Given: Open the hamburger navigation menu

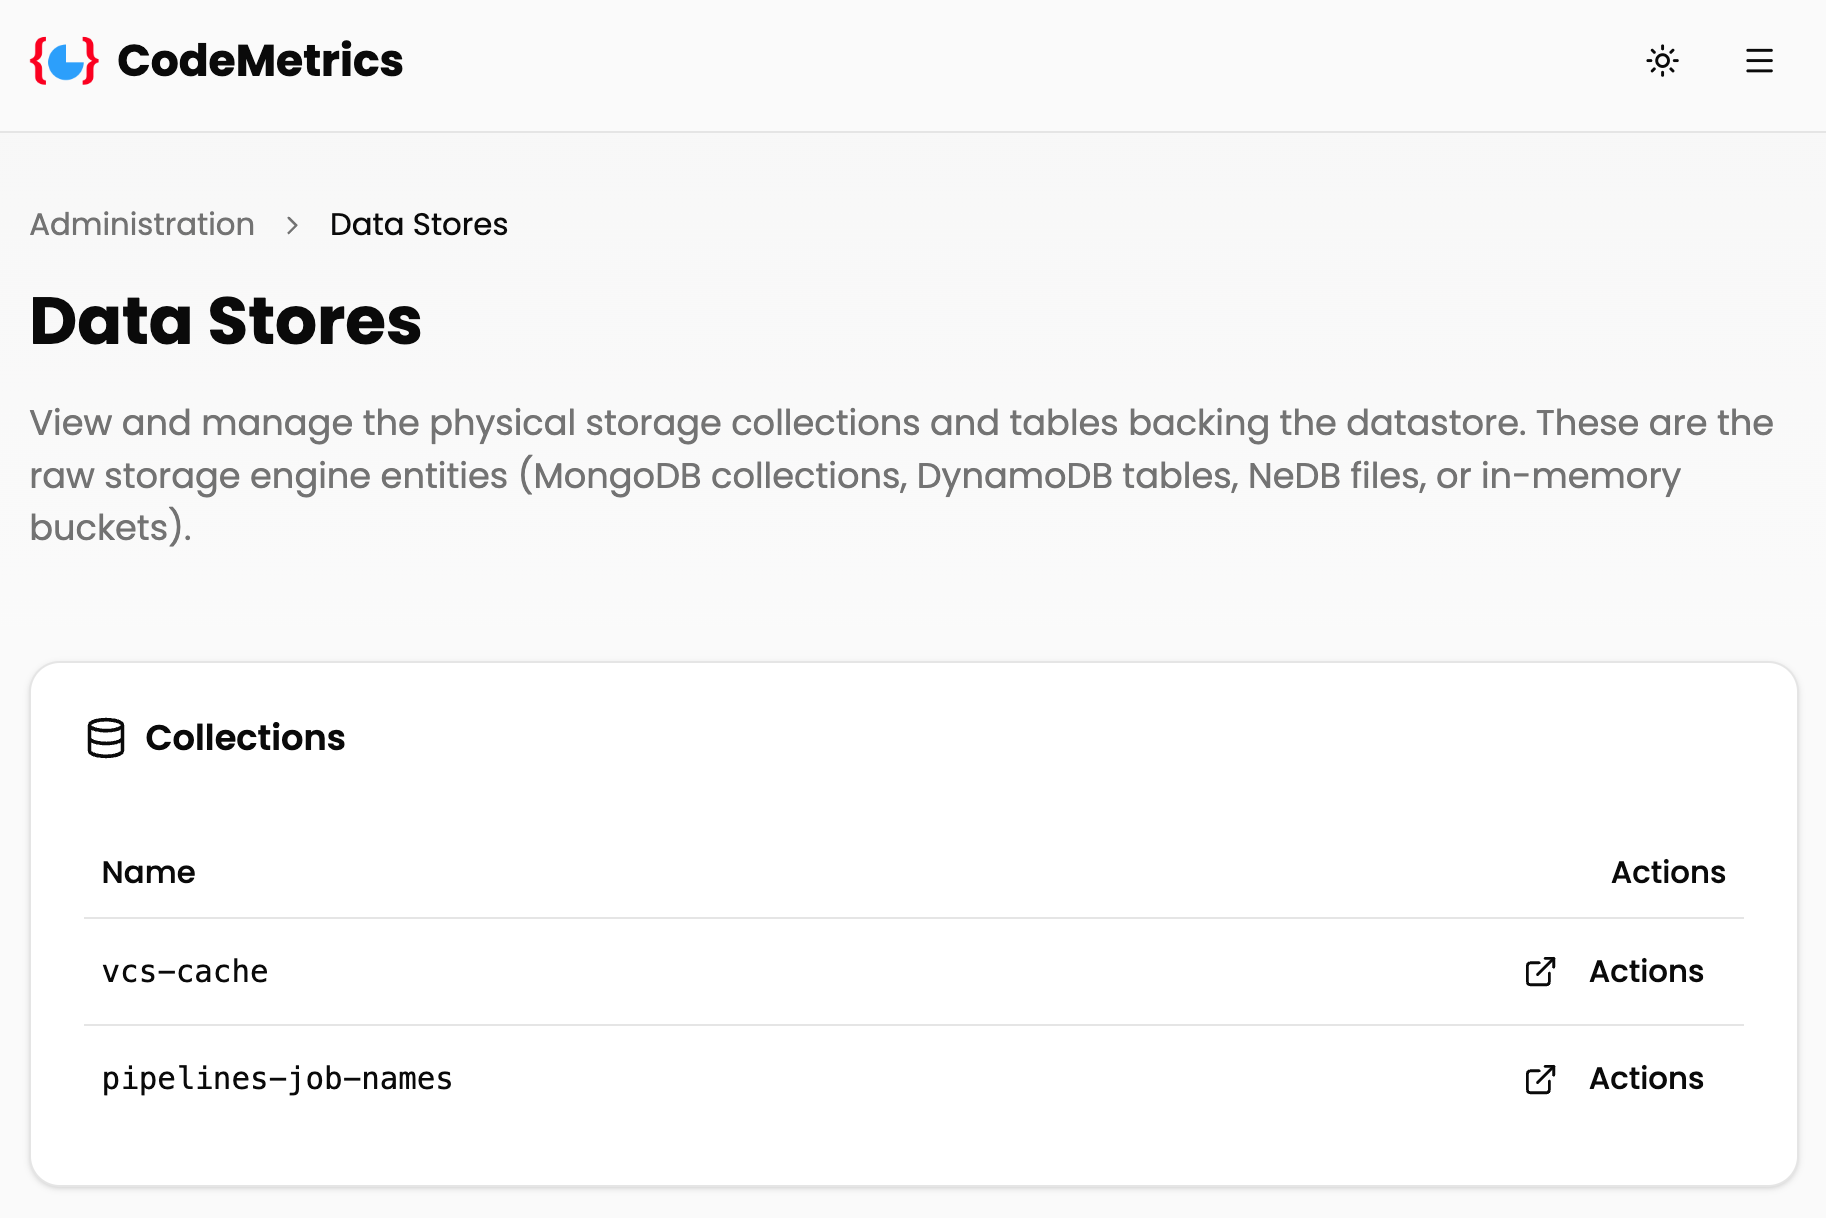Looking at the screenshot, I should click(x=1759, y=61).
